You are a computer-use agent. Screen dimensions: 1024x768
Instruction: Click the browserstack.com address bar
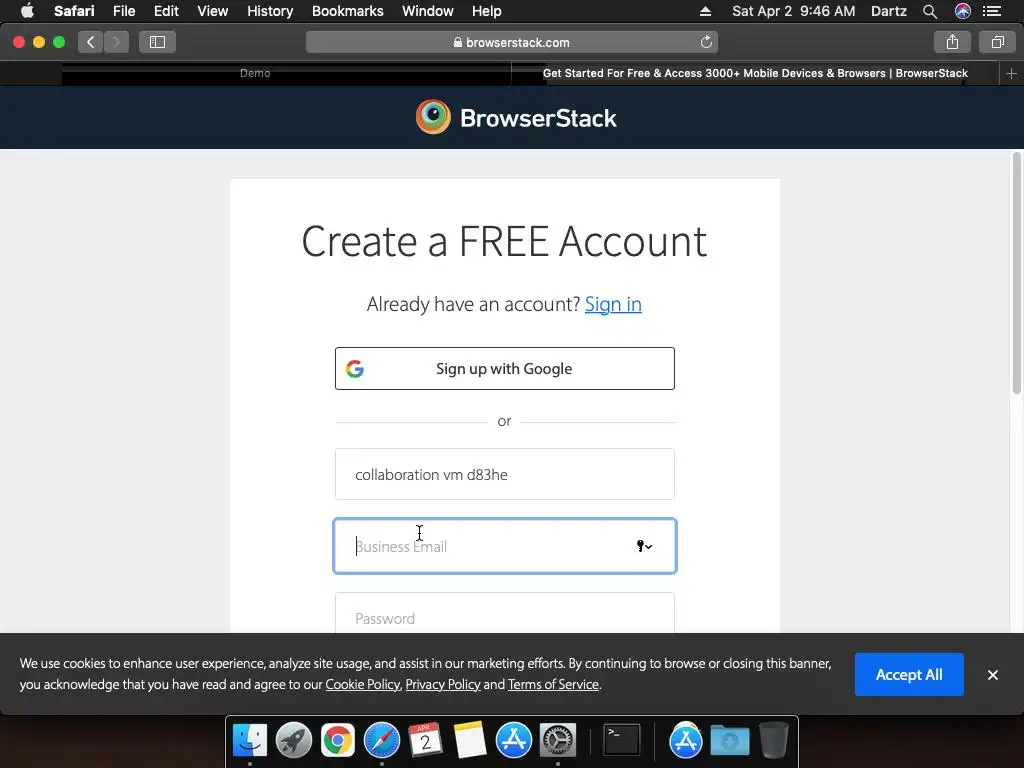point(511,42)
